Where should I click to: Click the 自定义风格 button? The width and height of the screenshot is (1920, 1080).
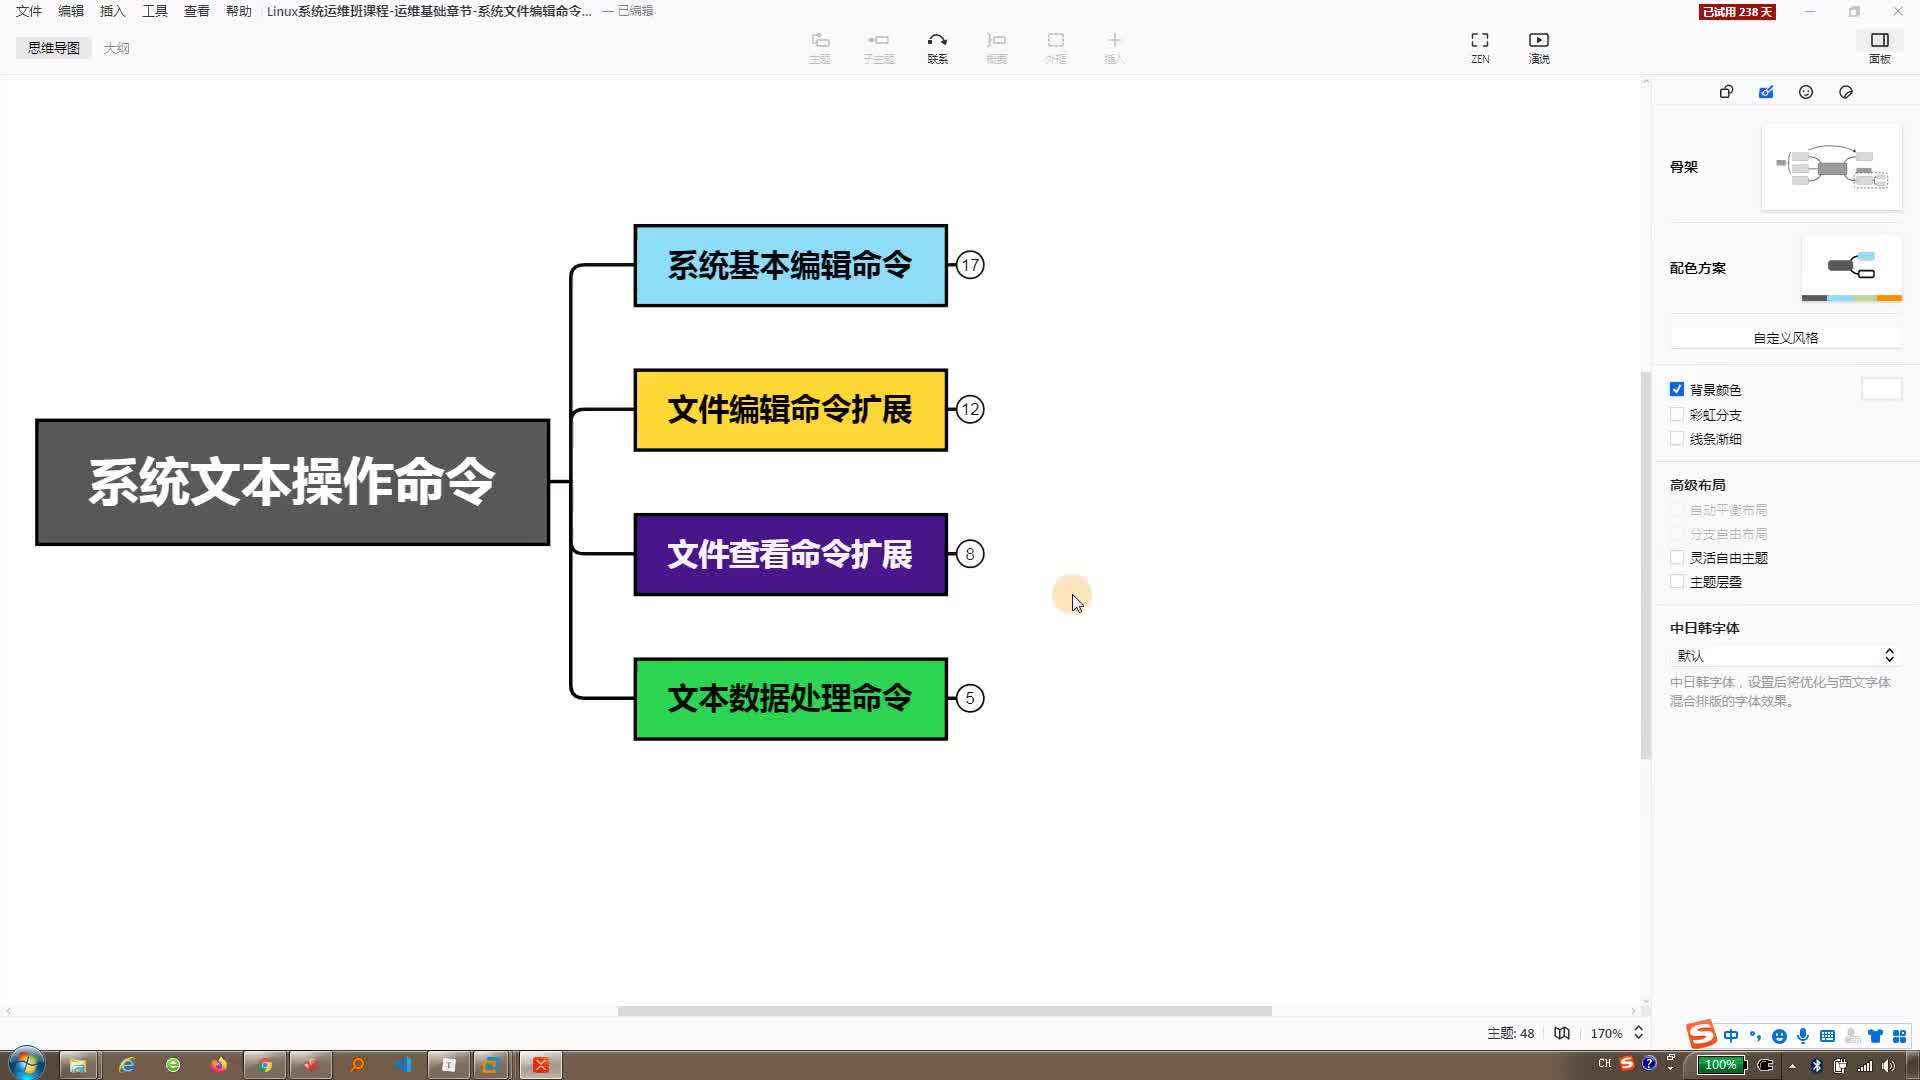pyautogui.click(x=1785, y=338)
